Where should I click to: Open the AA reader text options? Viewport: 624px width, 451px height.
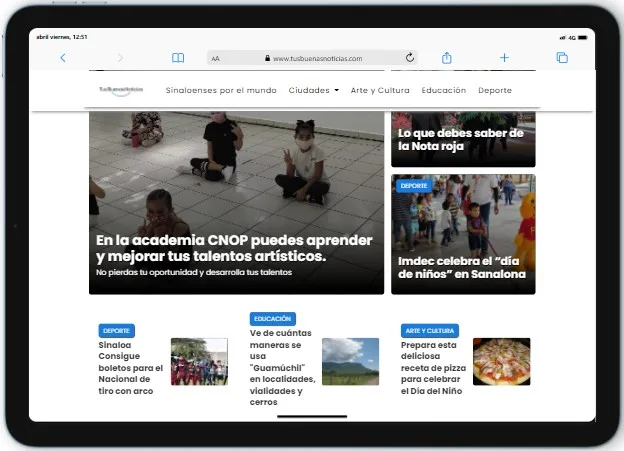click(215, 59)
